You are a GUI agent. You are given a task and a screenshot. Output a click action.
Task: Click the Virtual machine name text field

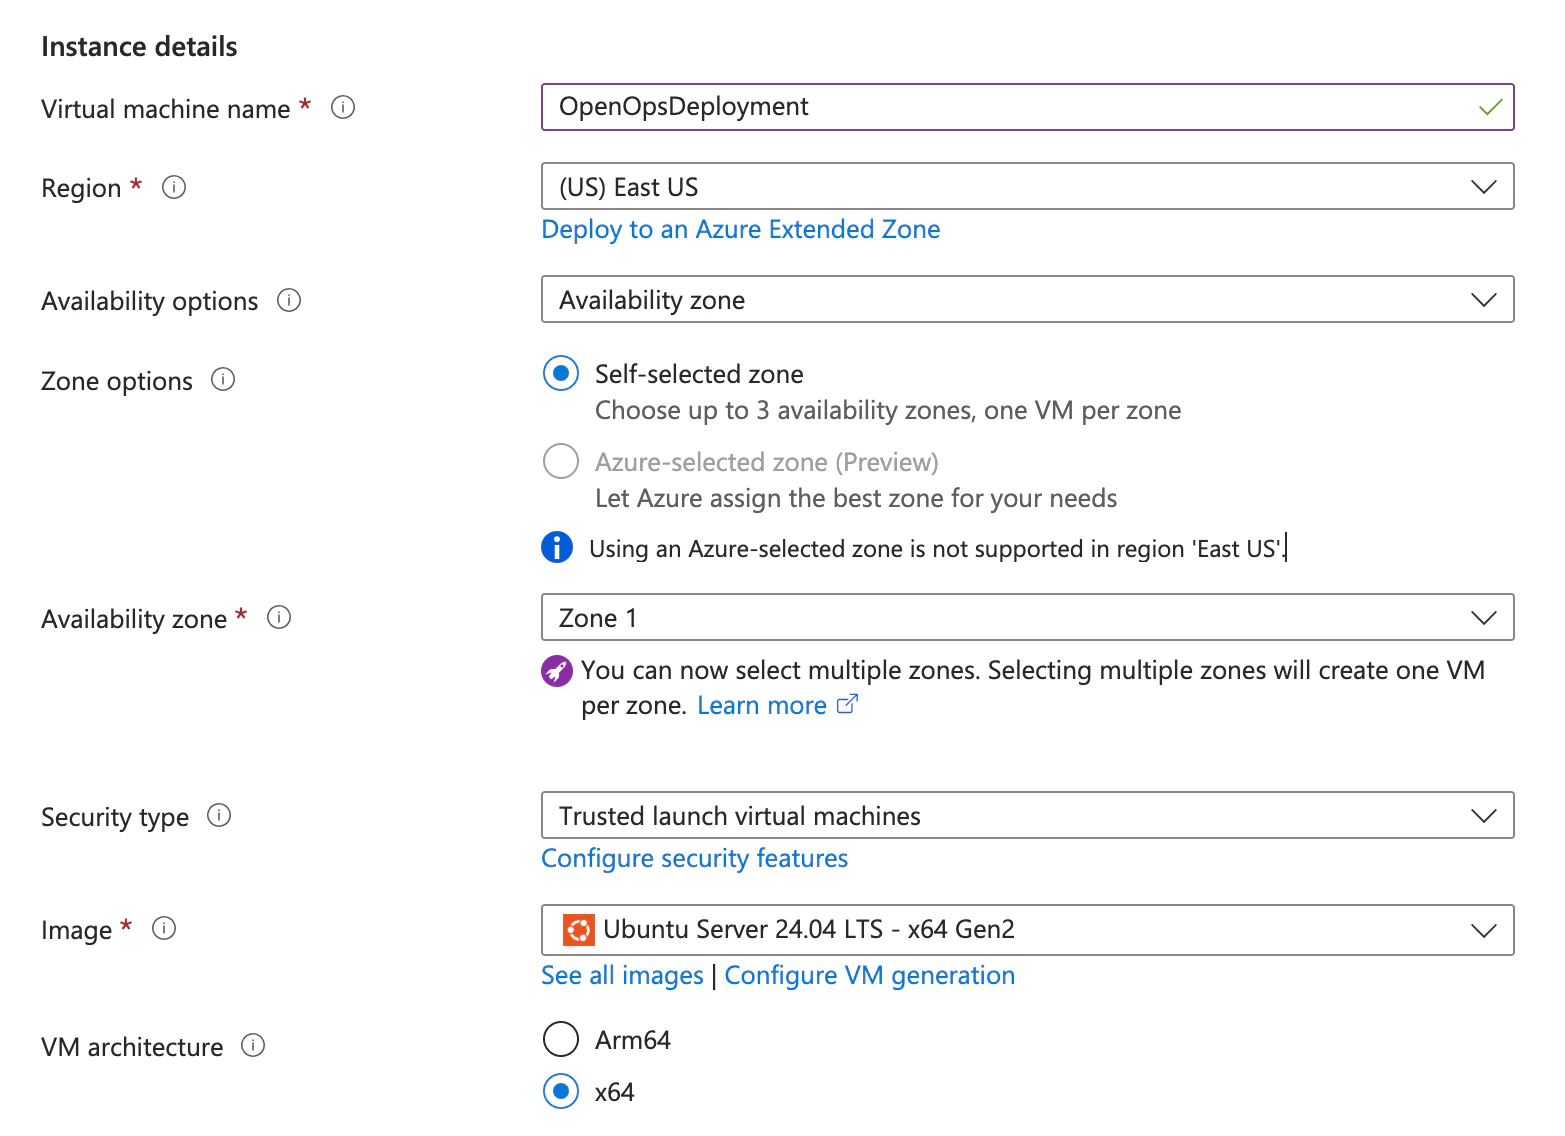point(1010,107)
